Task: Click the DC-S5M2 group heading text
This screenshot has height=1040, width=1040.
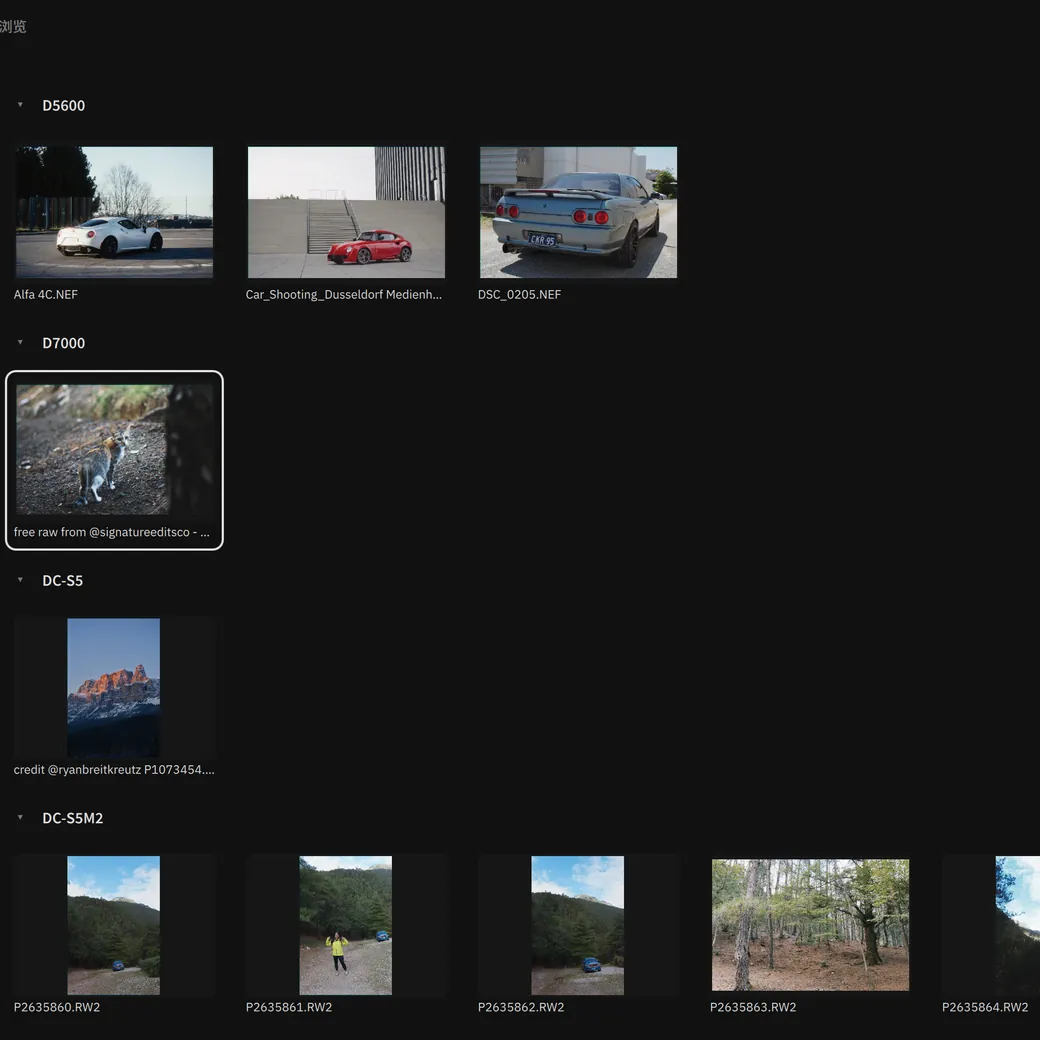Action: click(x=73, y=818)
